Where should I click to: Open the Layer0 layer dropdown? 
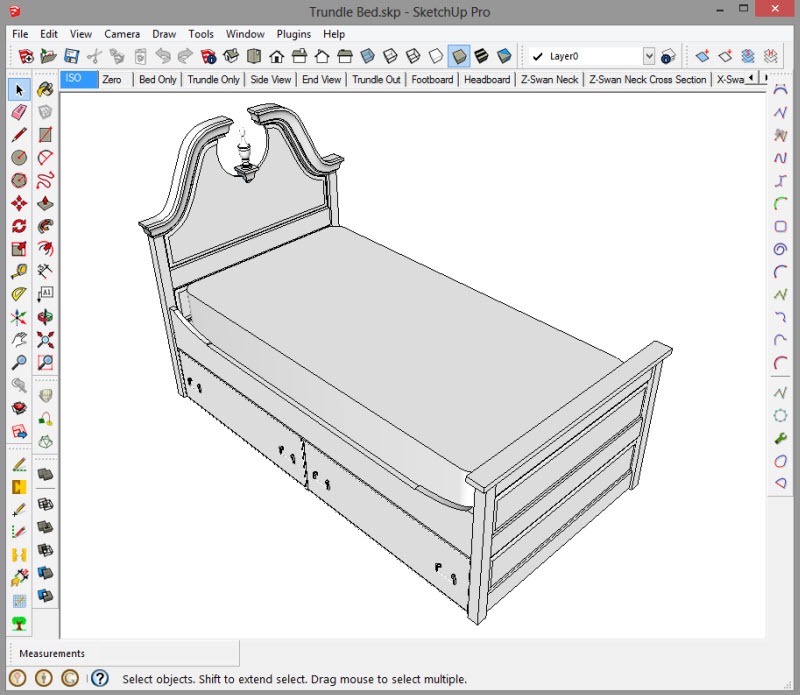tap(649, 56)
